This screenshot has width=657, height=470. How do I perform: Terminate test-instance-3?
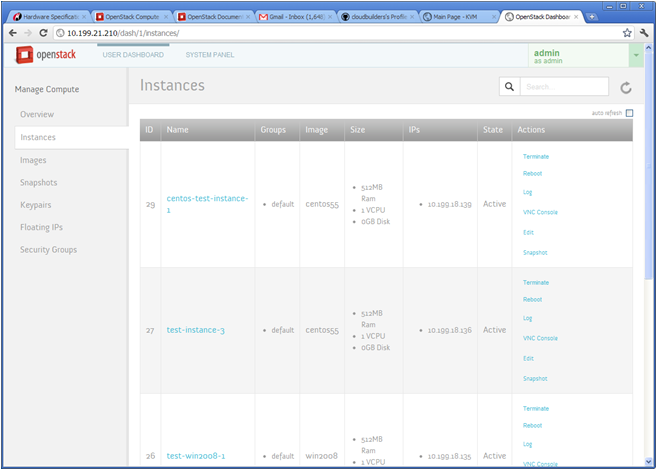[535, 283]
